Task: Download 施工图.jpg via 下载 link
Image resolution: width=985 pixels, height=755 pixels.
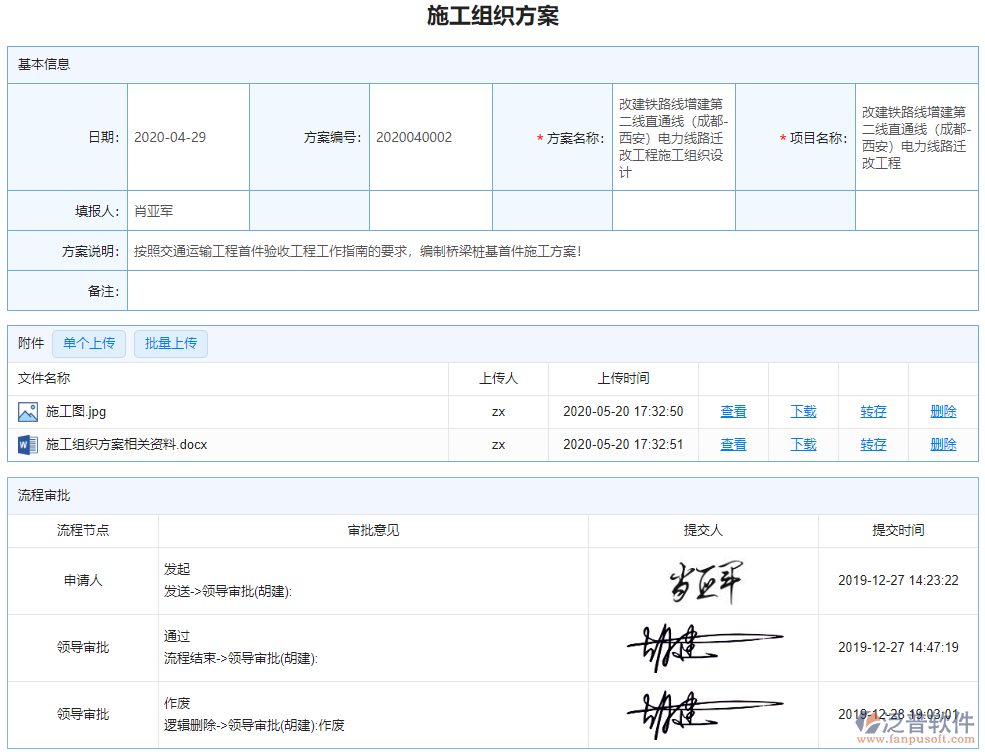Action: point(802,411)
